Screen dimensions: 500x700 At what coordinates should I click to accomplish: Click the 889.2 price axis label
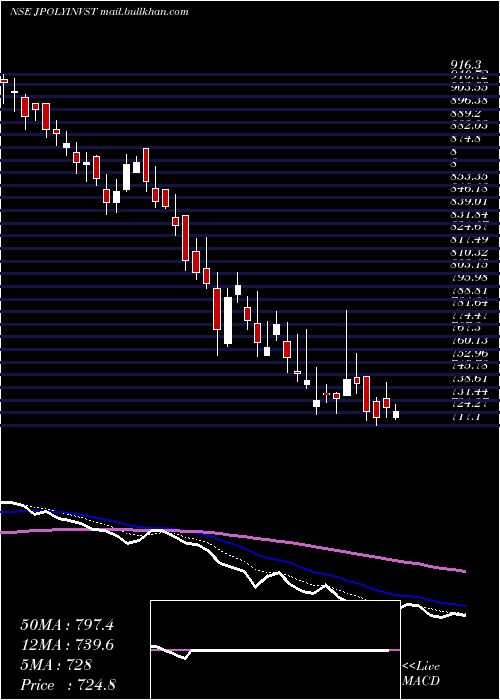[x=464, y=113]
